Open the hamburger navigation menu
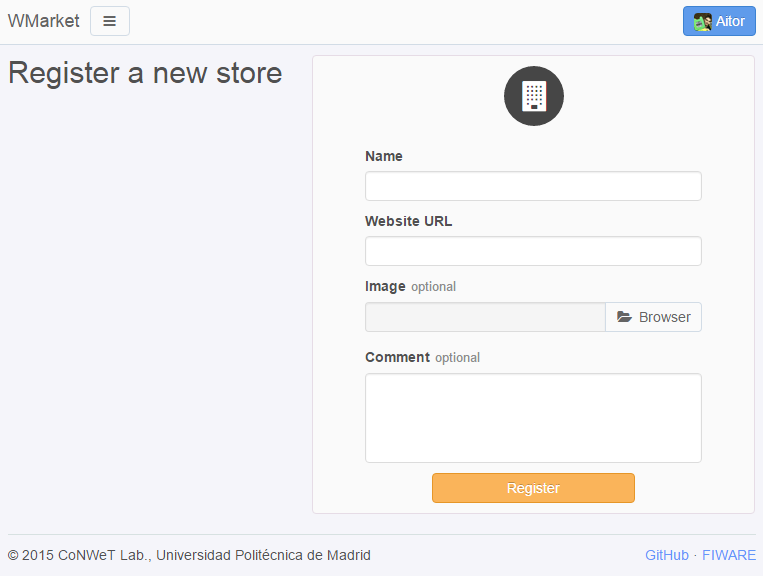This screenshot has width=763, height=576. point(110,21)
